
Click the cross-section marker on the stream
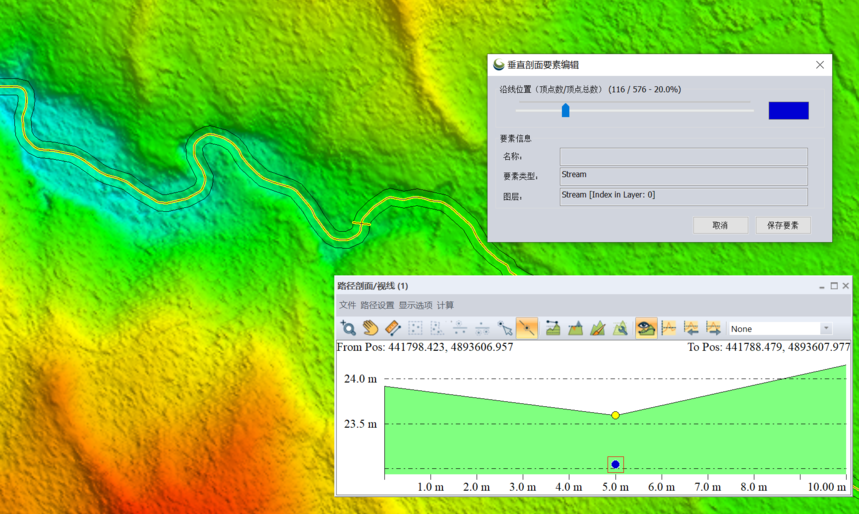[x=362, y=224]
